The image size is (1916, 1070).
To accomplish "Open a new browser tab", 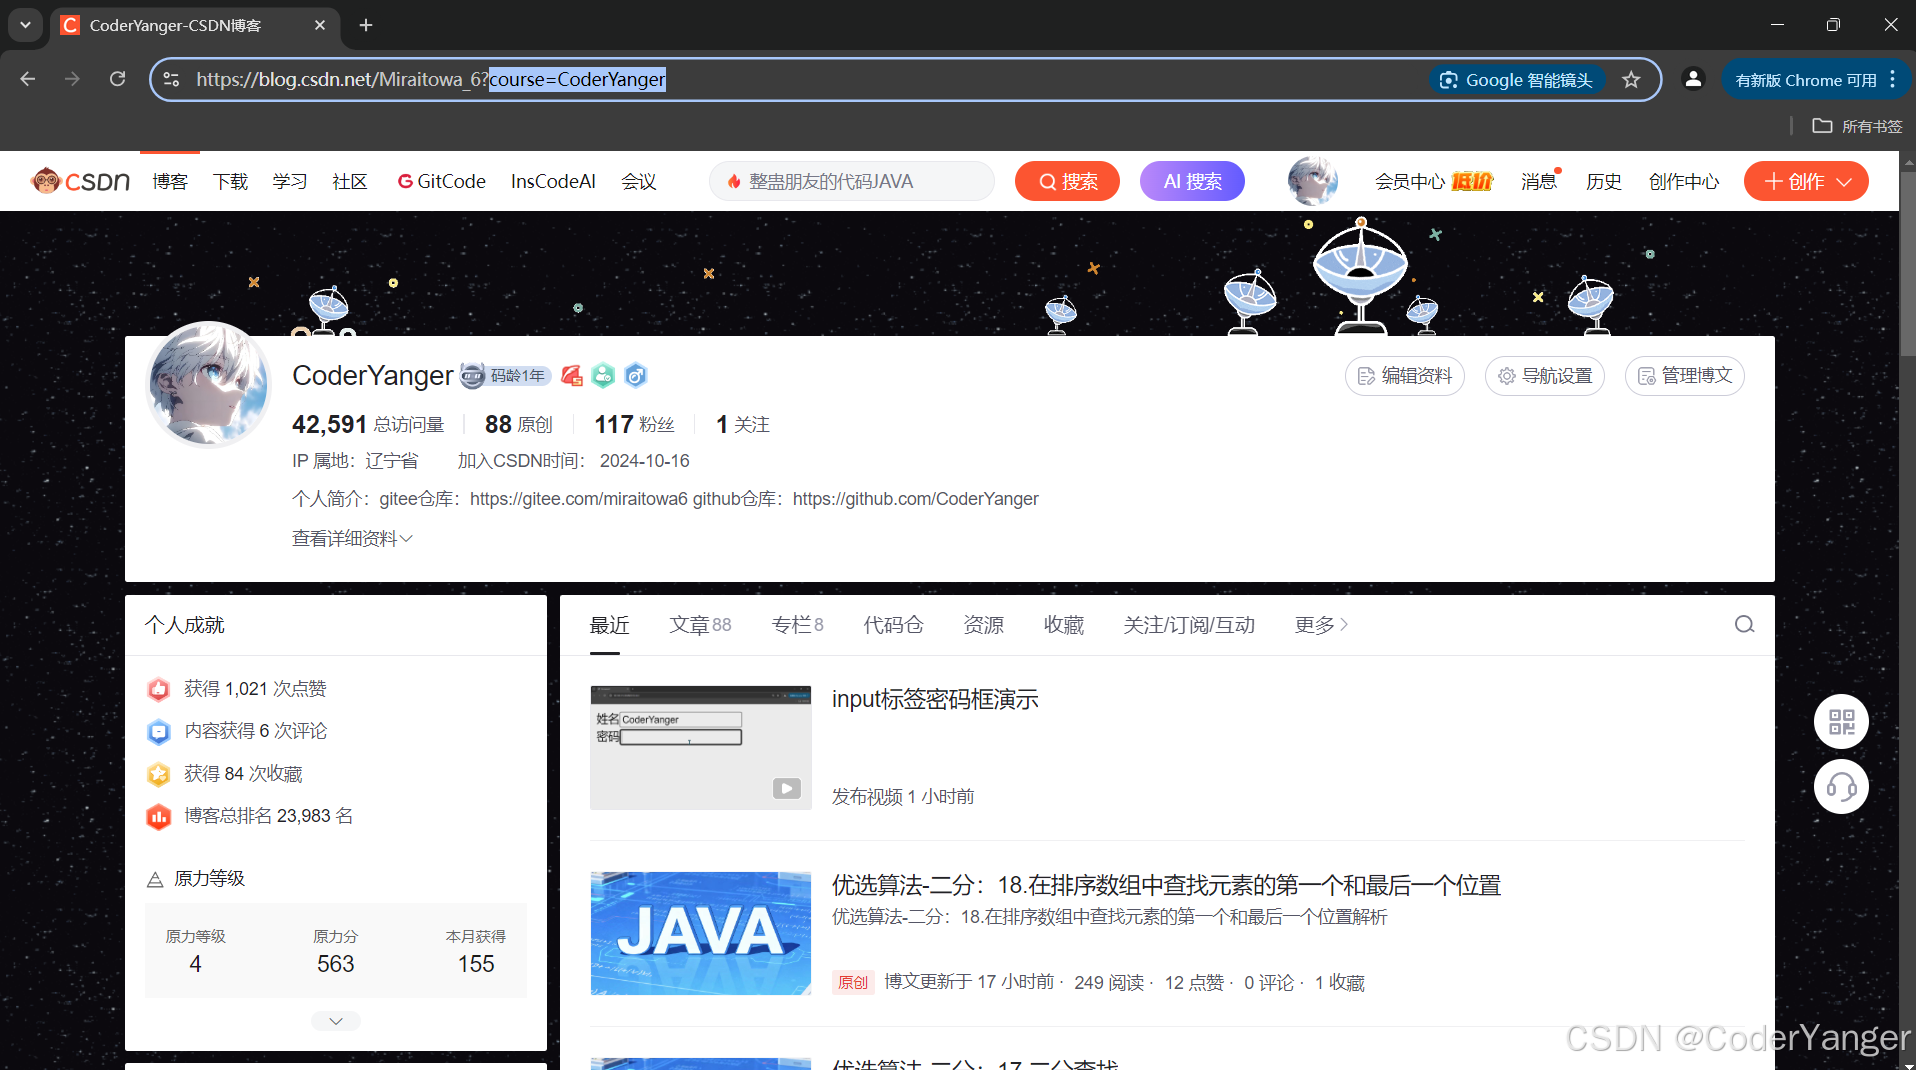I will [366, 25].
